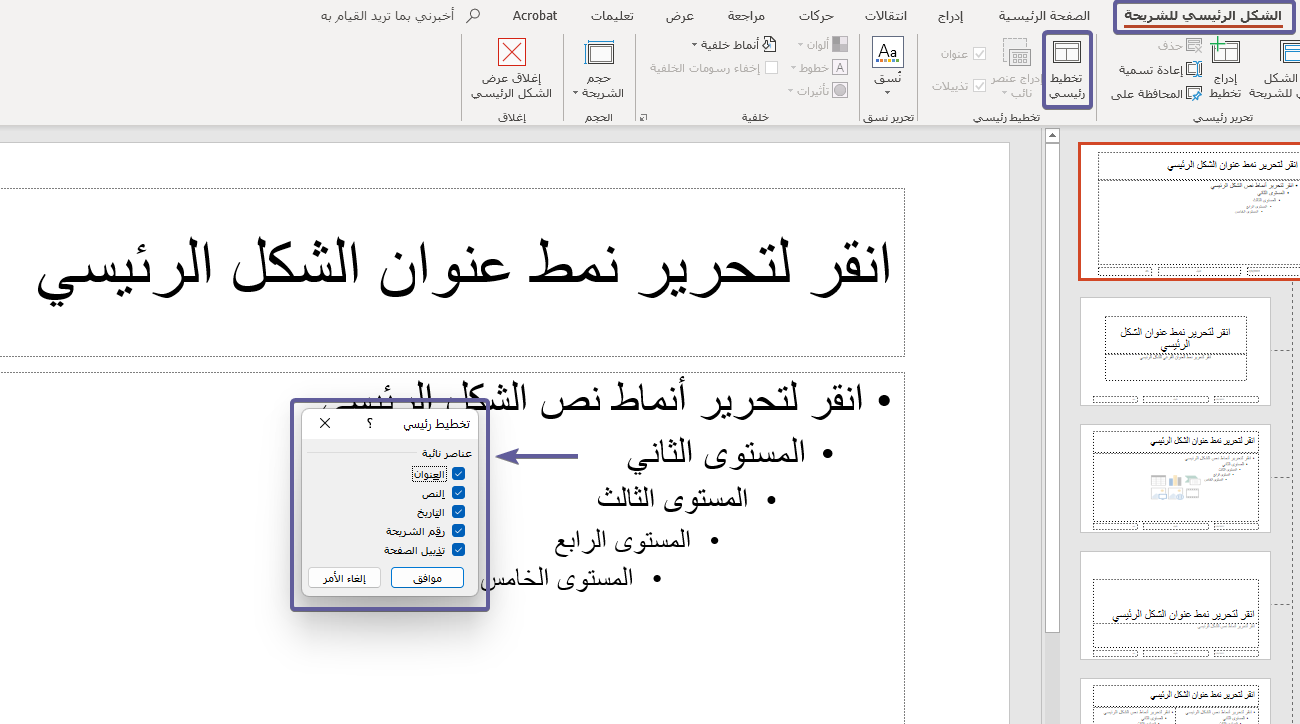Expand the Themes (نسق) dropdown arrow
1300x724 pixels.
tap(888, 92)
